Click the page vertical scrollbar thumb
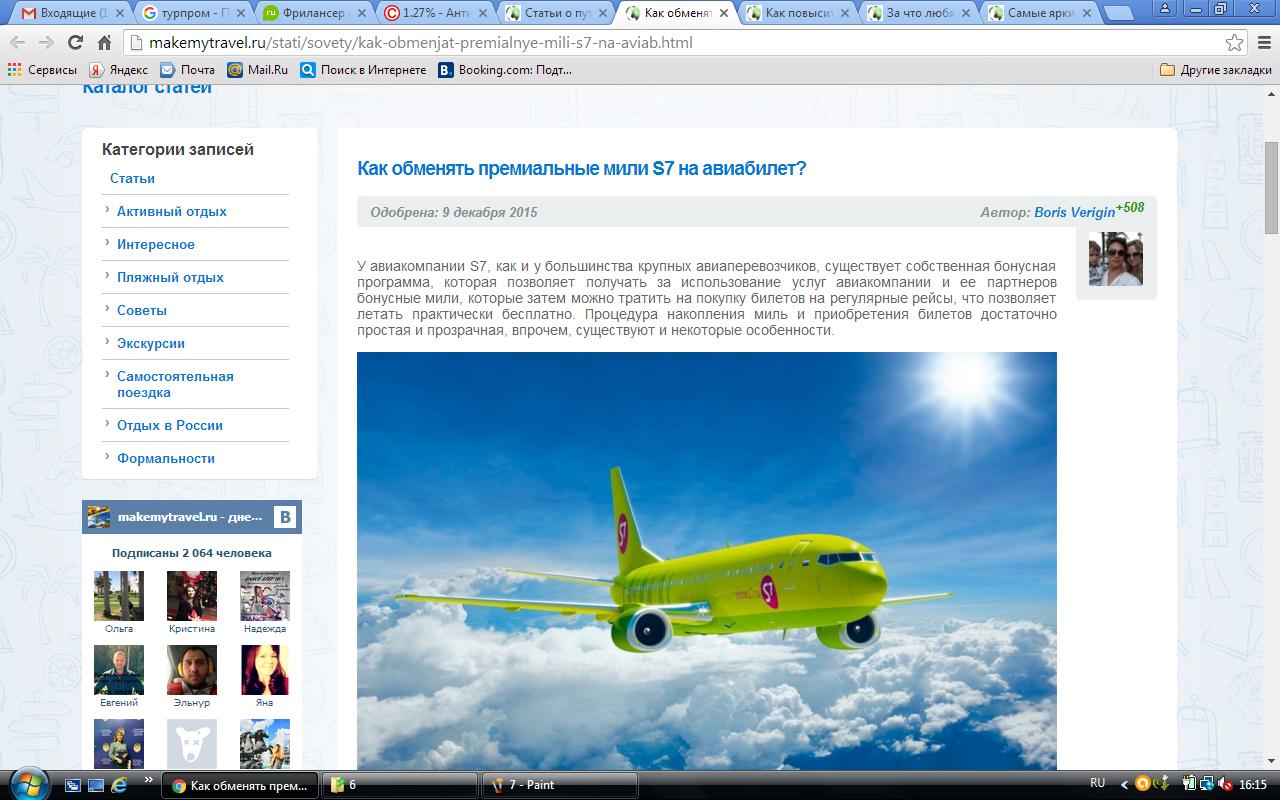Screen dimensions: 1280x800 tap(1272, 188)
